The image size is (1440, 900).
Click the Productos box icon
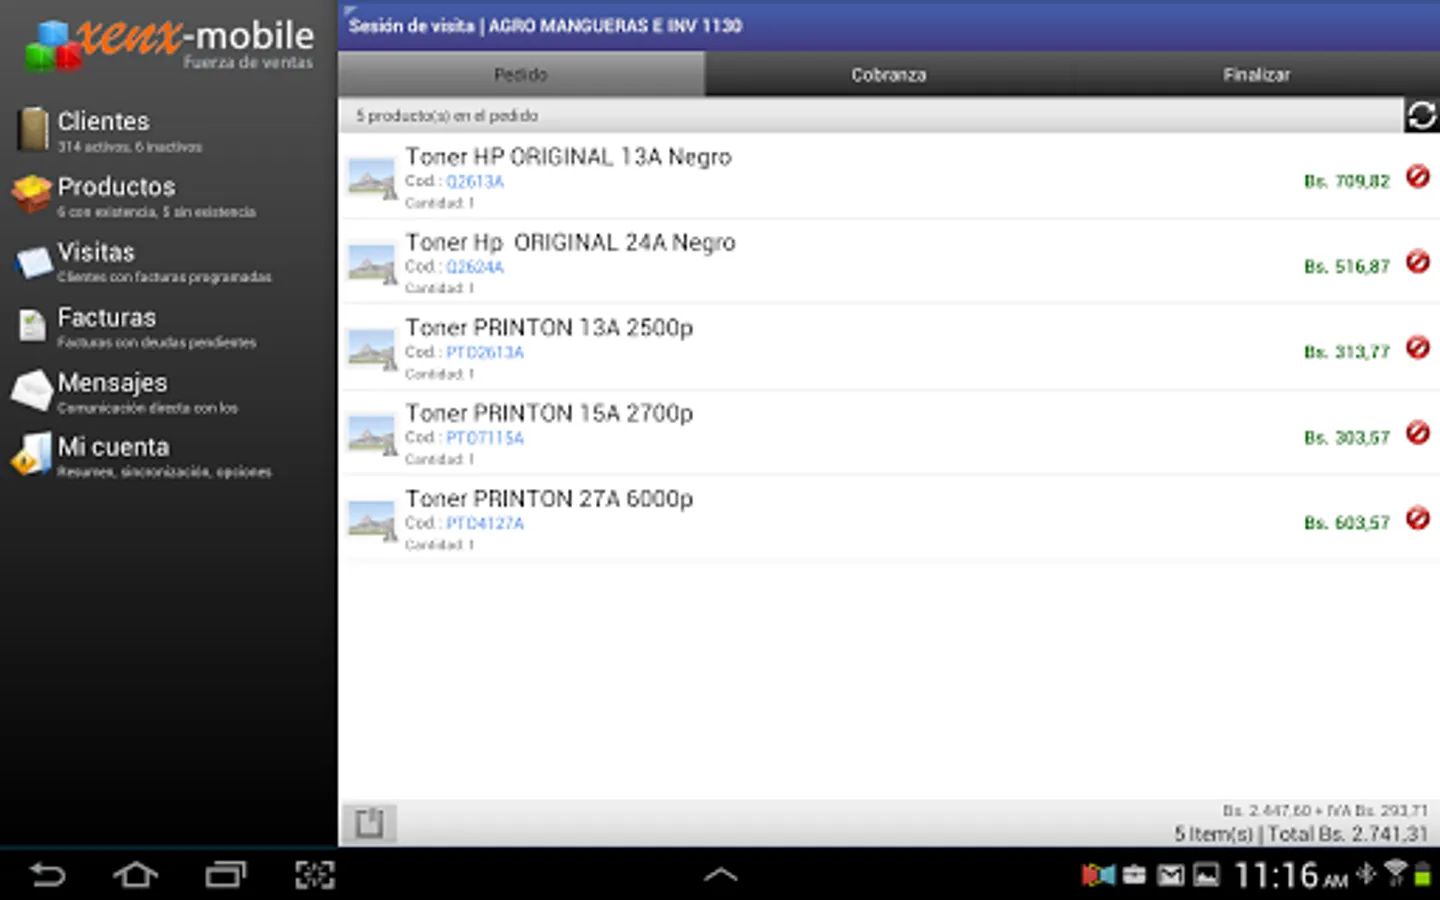click(32, 195)
